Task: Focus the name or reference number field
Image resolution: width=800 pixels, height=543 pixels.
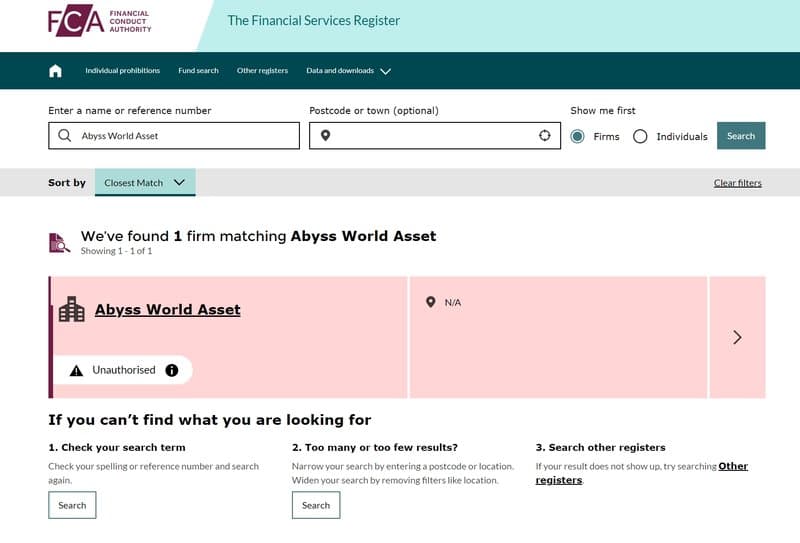Action: (x=174, y=136)
